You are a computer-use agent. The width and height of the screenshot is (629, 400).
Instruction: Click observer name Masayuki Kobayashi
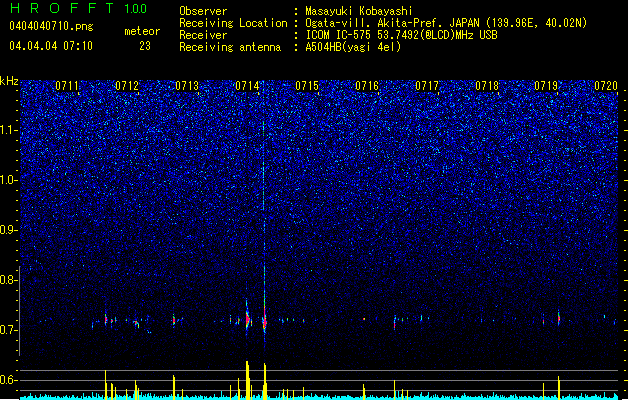pyautogui.click(x=359, y=11)
